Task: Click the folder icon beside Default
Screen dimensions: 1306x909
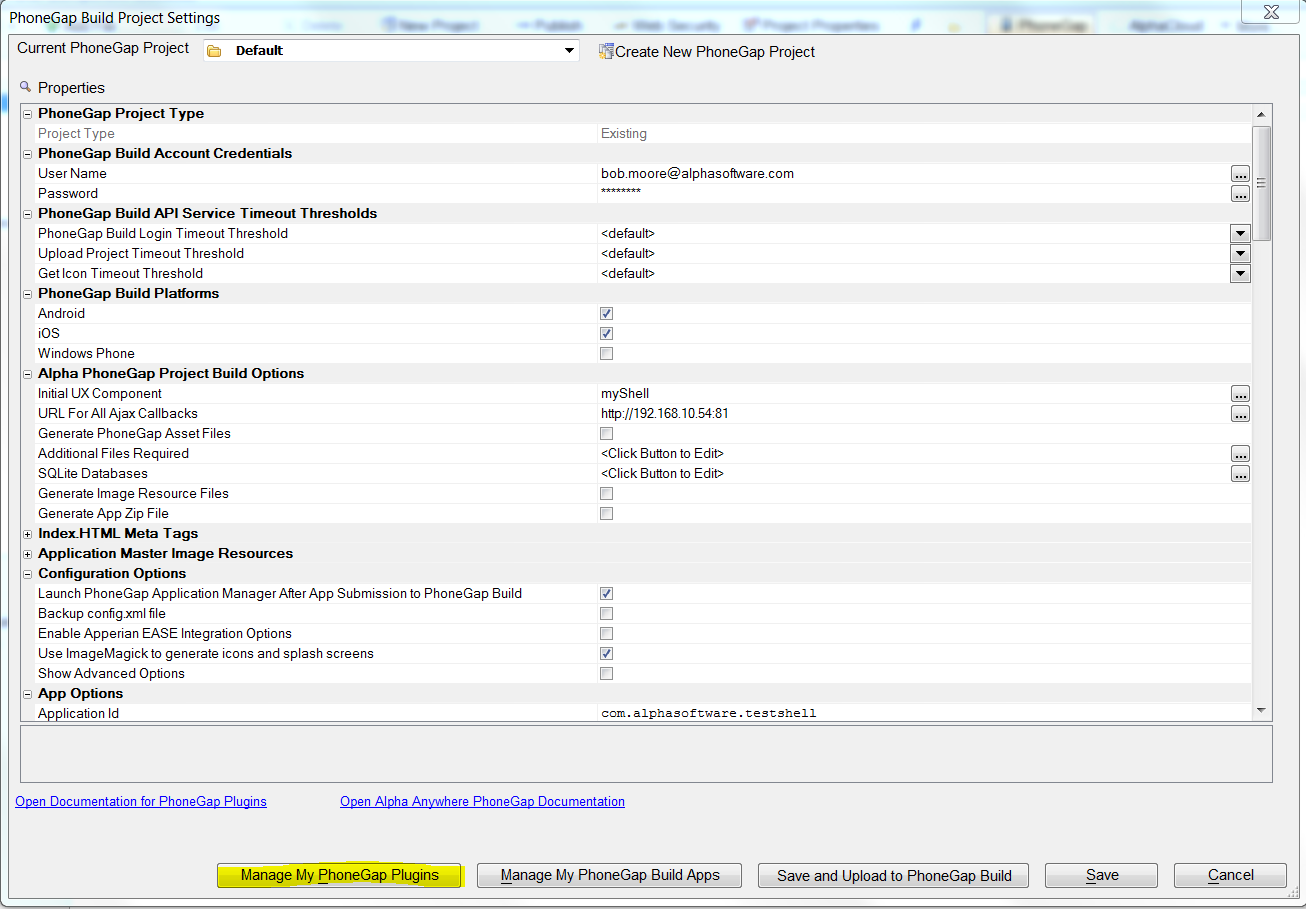Action: click(214, 51)
